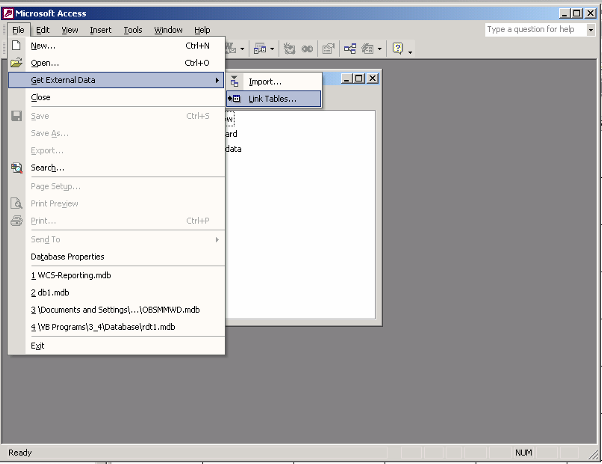
Task: Click the Import icon in the submenu
Action: [234, 81]
